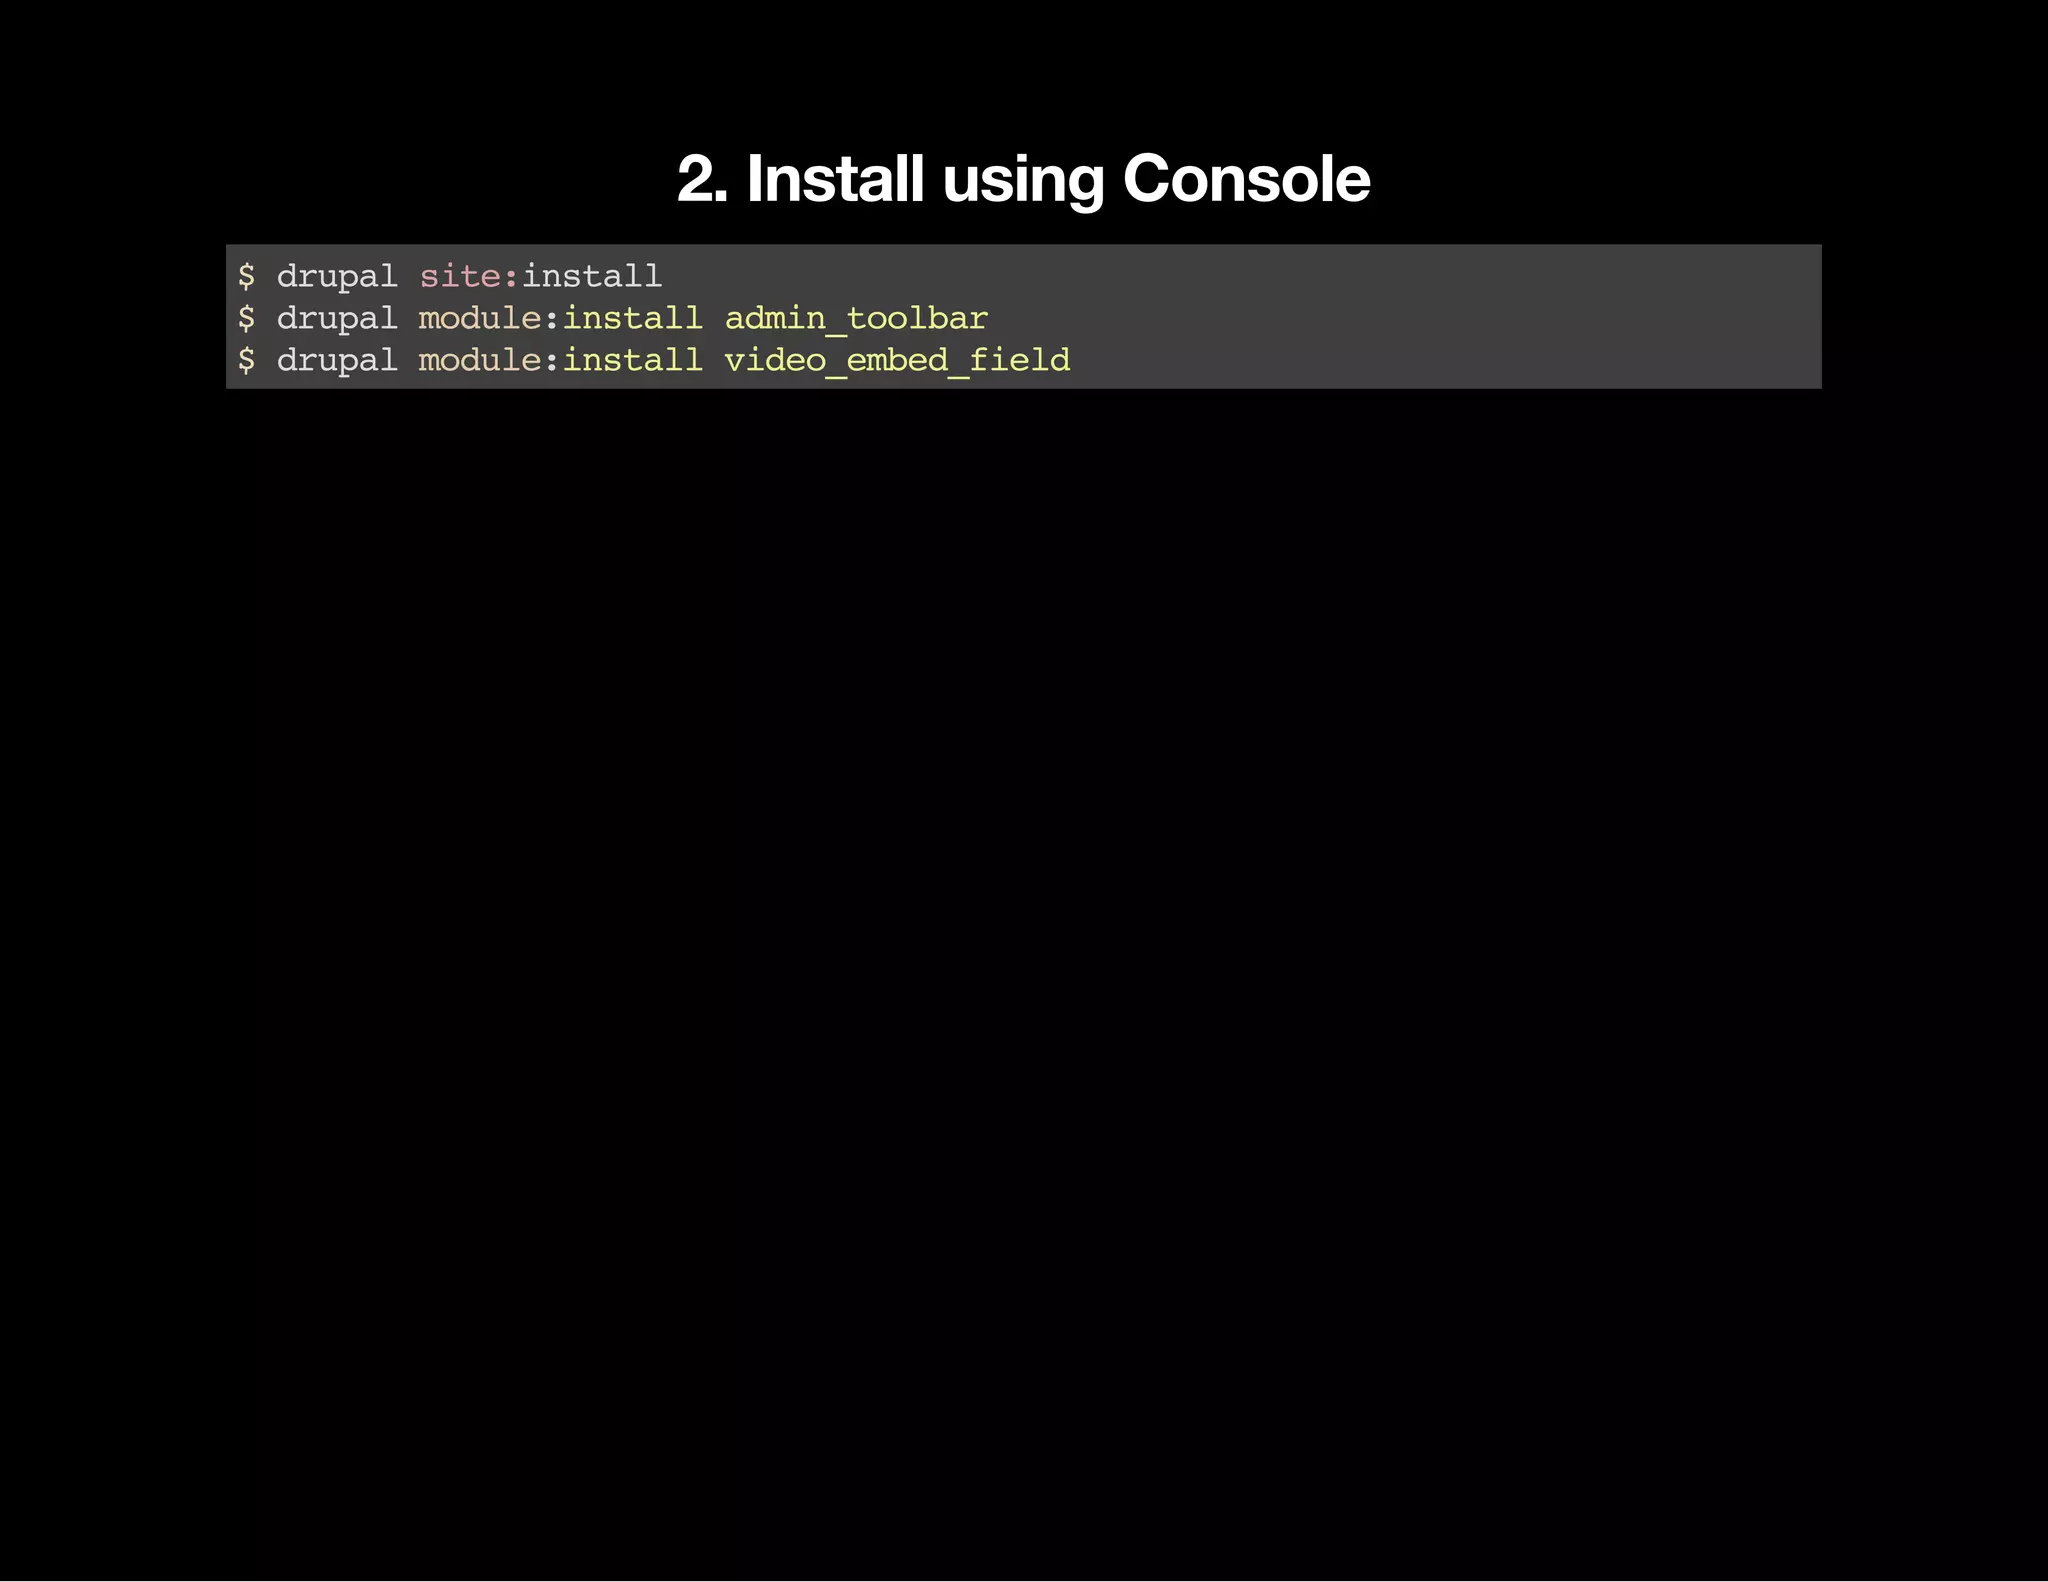Click yellow 'install' before admin_toolbar

pos(633,318)
